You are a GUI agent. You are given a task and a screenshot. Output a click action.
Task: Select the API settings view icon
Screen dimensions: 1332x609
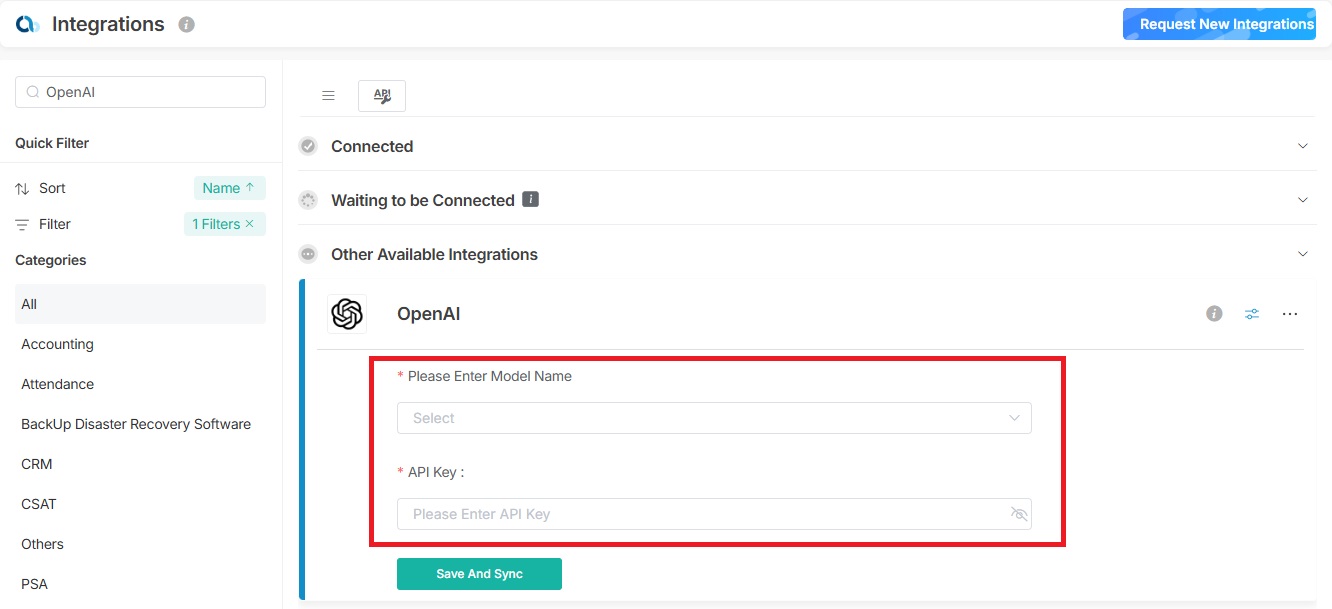382,96
